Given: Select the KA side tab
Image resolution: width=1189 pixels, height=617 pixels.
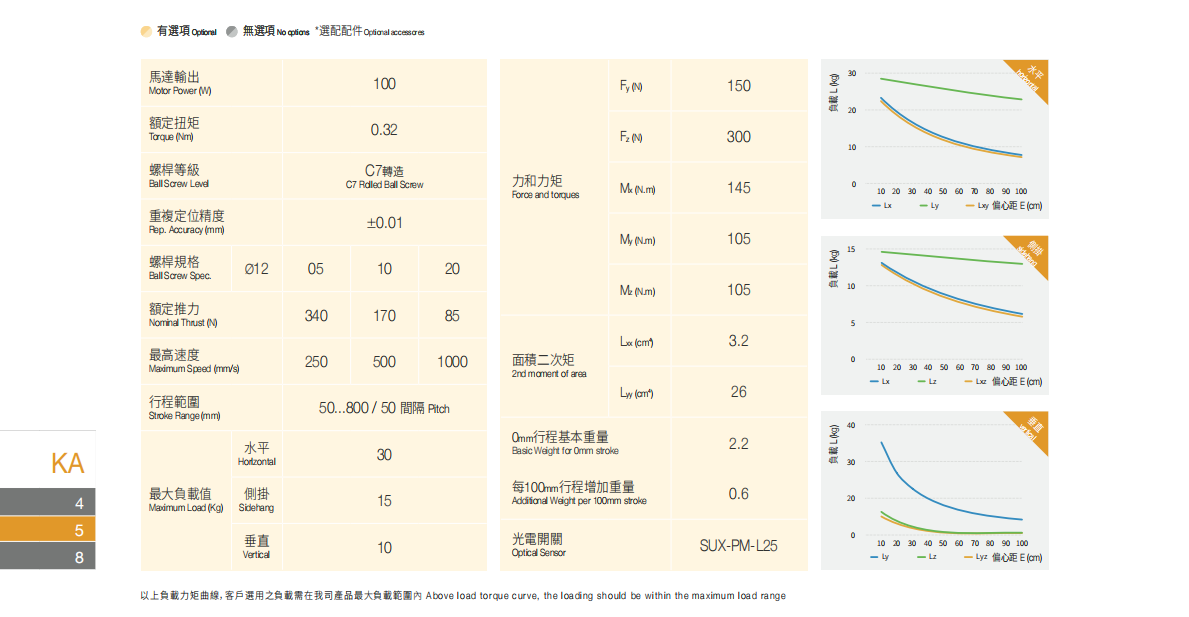Looking at the screenshot, I should click(x=67, y=463).
